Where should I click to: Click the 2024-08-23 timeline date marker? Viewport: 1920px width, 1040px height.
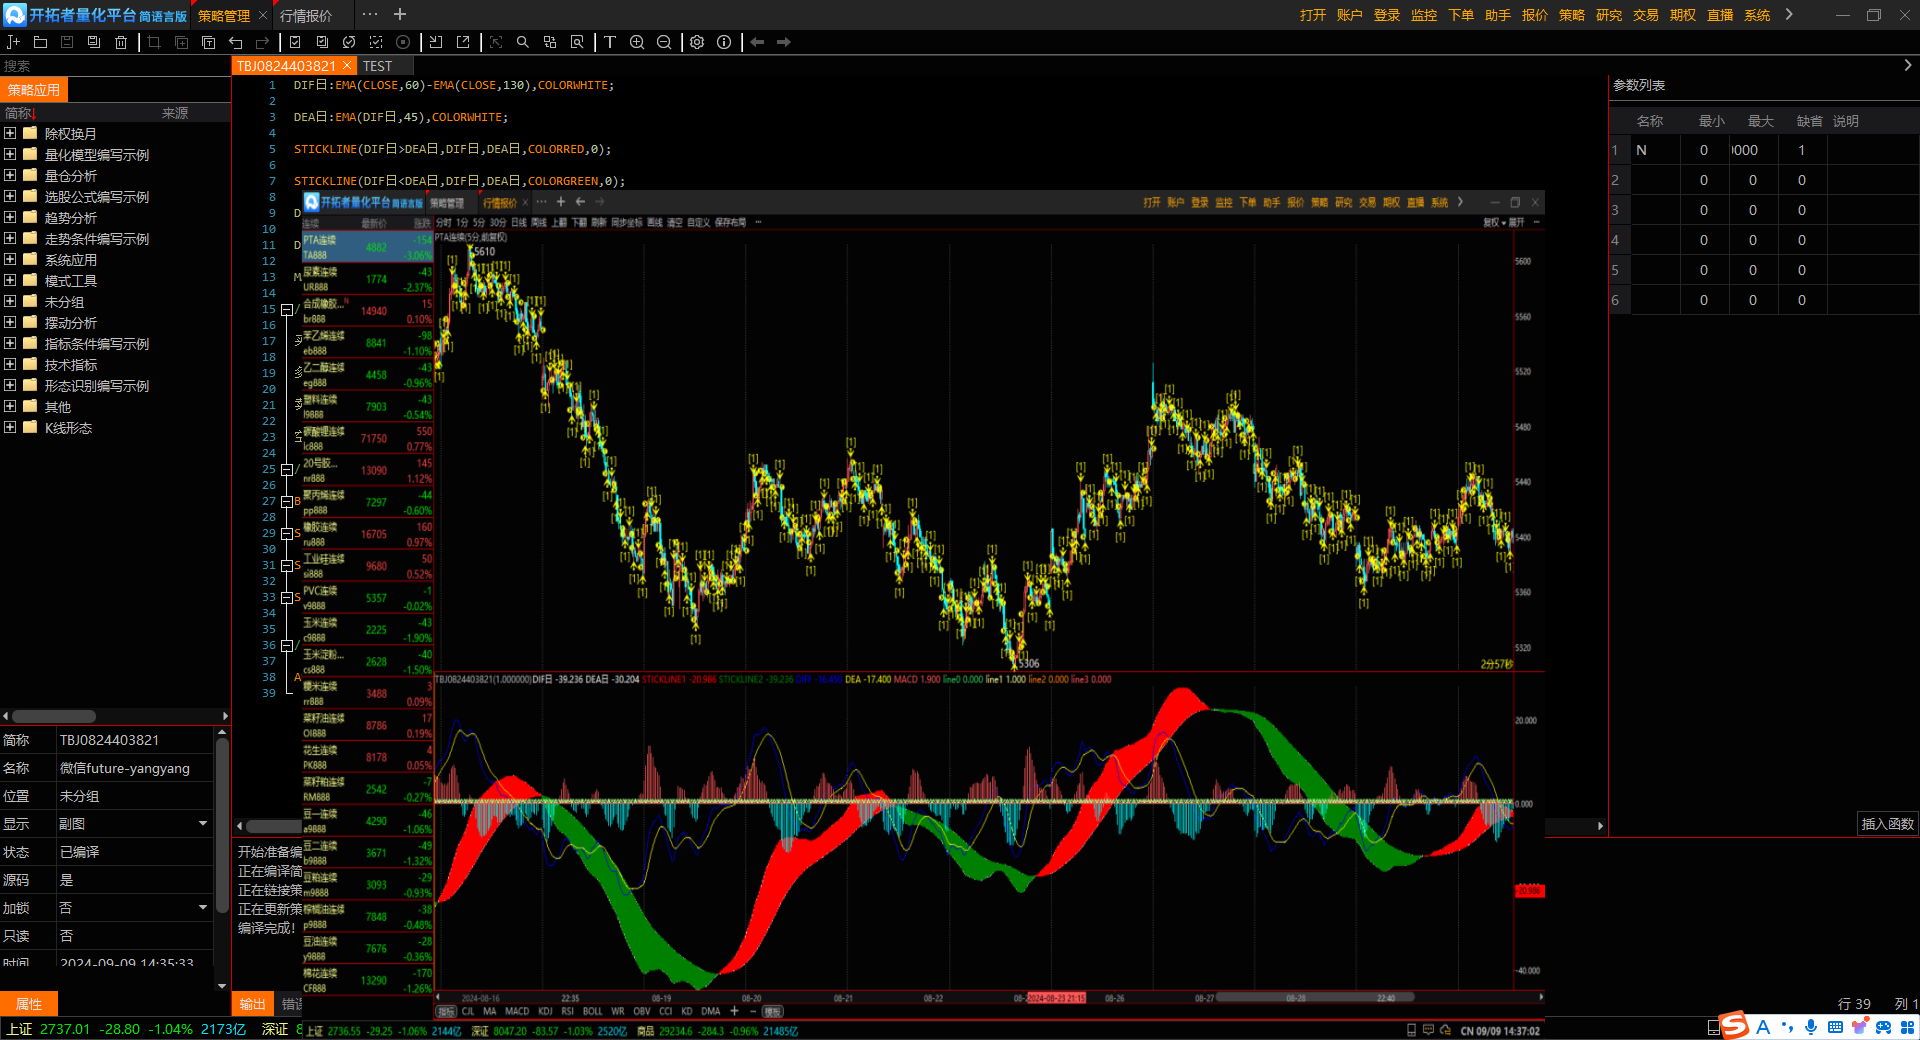(1056, 998)
